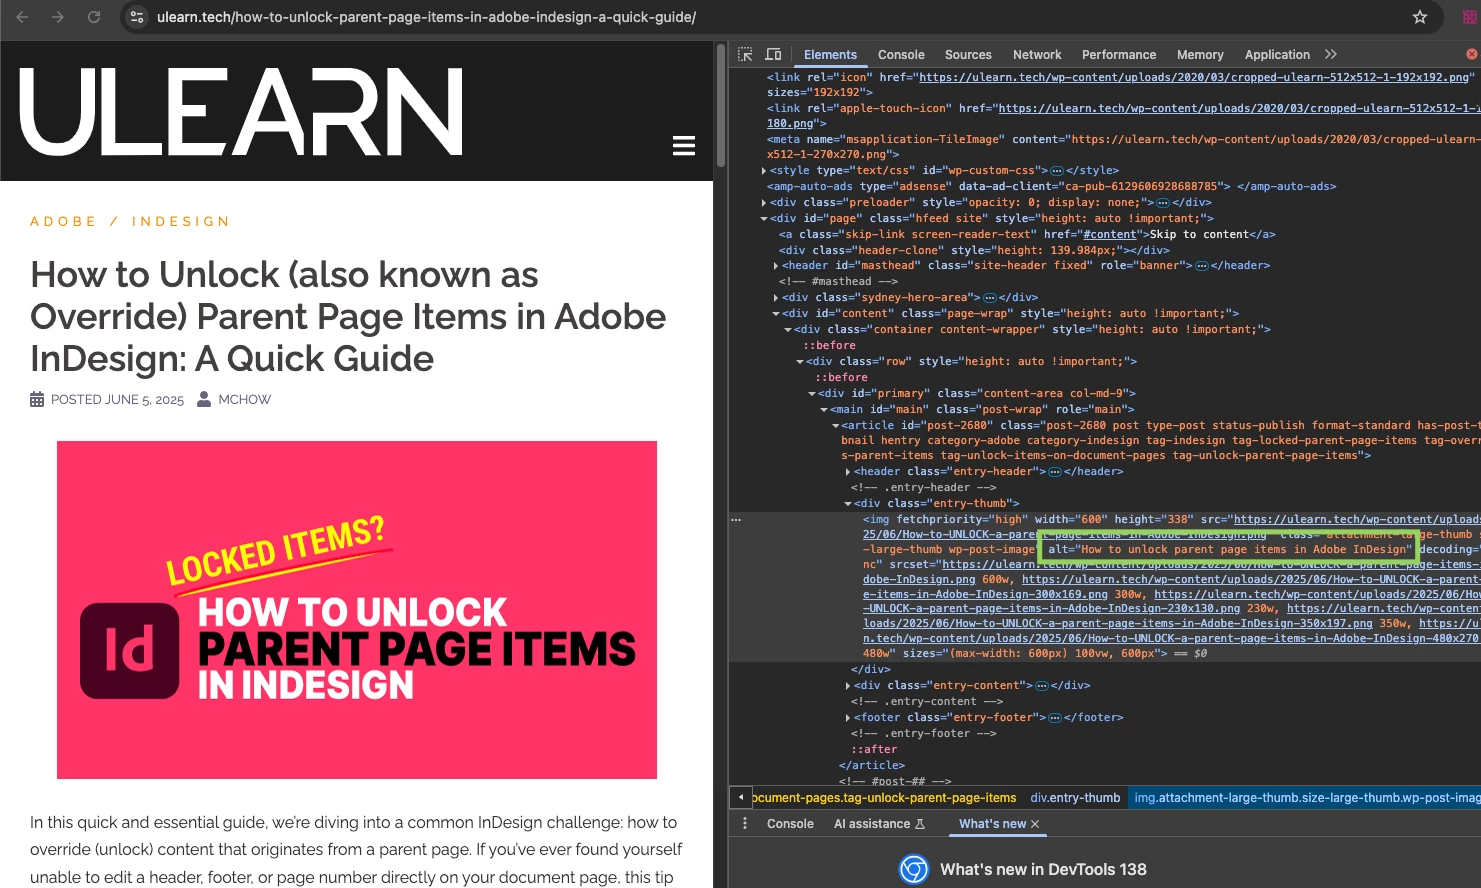Image resolution: width=1481 pixels, height=888 pixels.
Task: Select div.entry-thumb in the breadcrumb bar
Action: (x=1075, y=798)
